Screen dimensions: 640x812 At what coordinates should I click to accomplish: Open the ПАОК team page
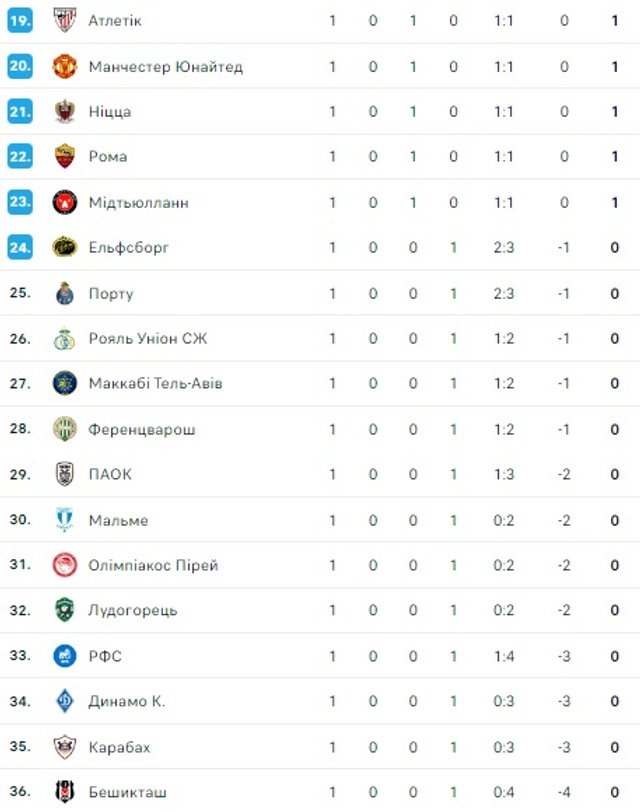(x=109, y=475)
